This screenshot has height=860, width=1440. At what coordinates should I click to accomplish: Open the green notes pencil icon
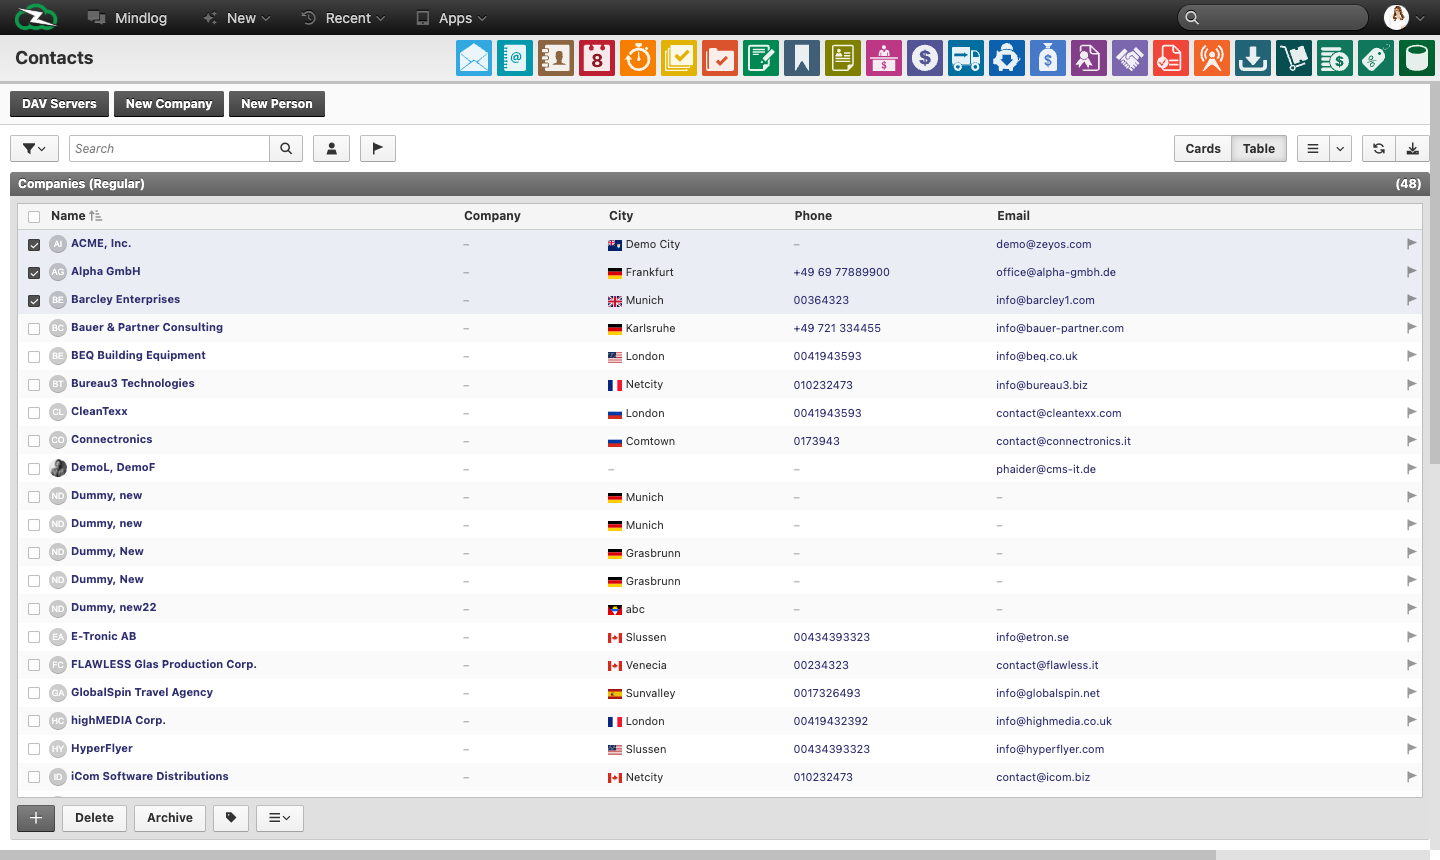(x=761, y=58)
